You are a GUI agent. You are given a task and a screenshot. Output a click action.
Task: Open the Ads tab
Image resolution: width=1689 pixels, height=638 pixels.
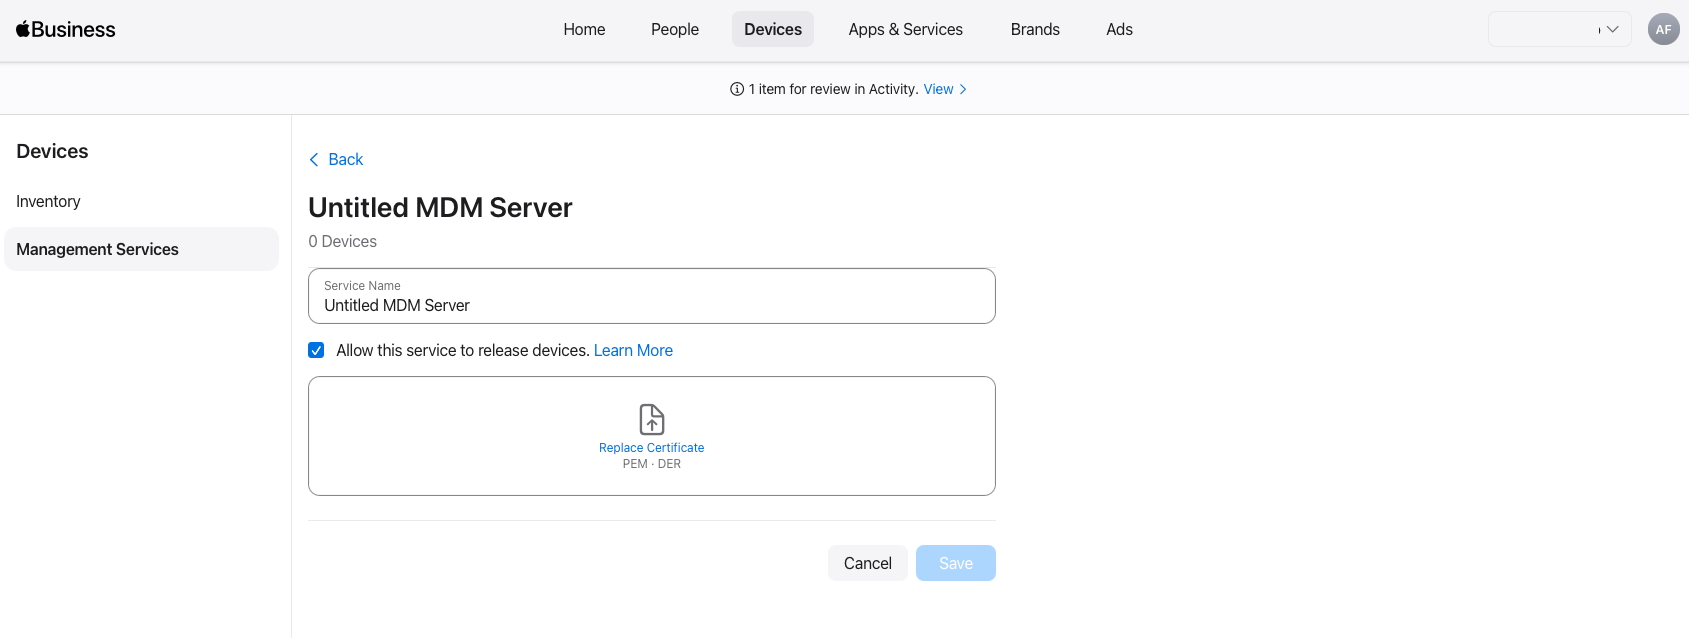pyautogui.click(x=1119, y=29)
